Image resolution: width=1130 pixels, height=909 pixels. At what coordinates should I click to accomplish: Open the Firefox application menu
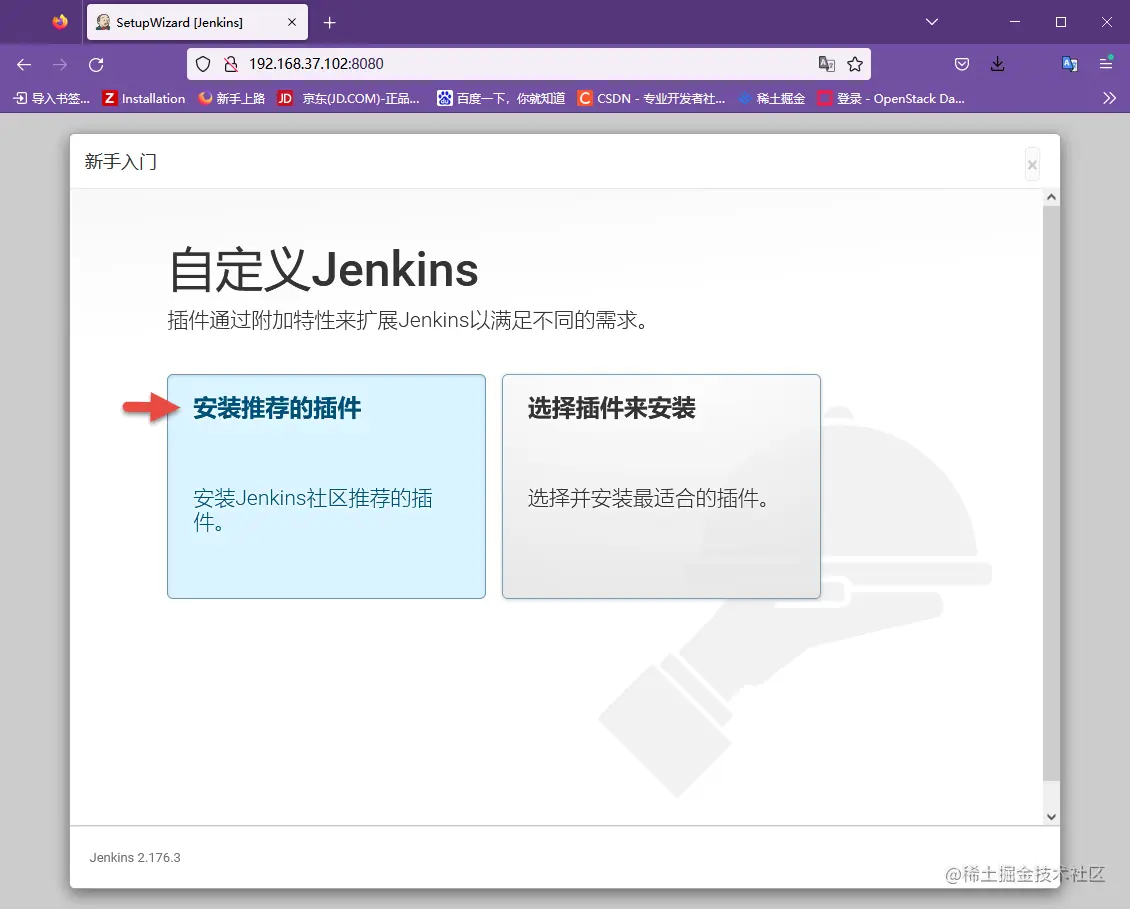[1106, 64]
